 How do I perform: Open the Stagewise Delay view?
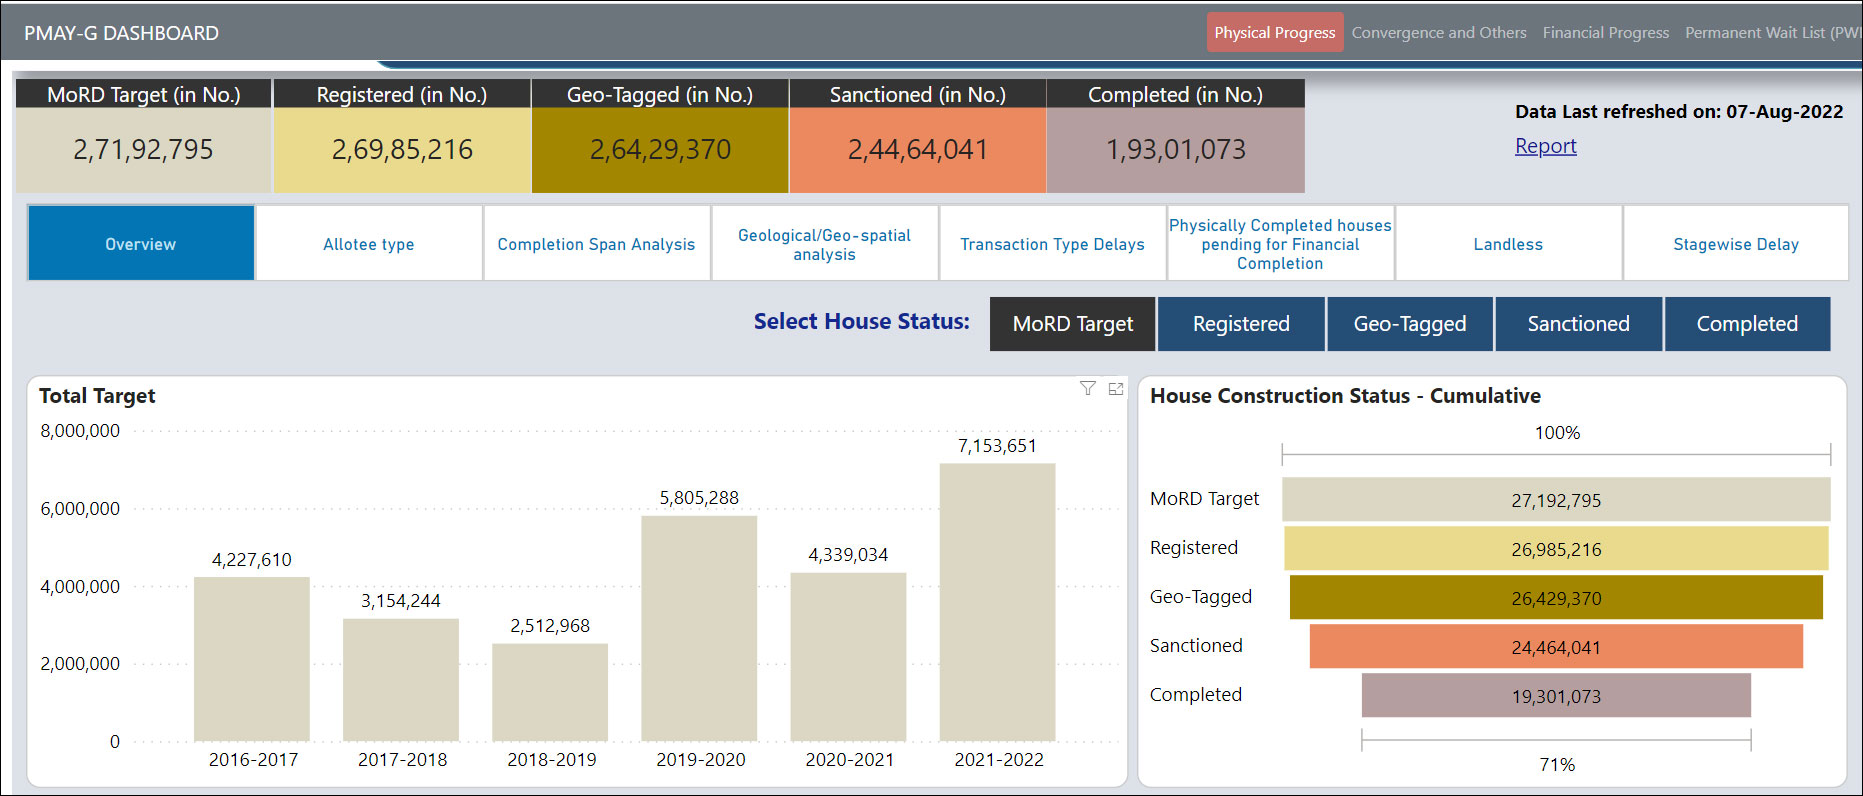(x=1735, y=244)
